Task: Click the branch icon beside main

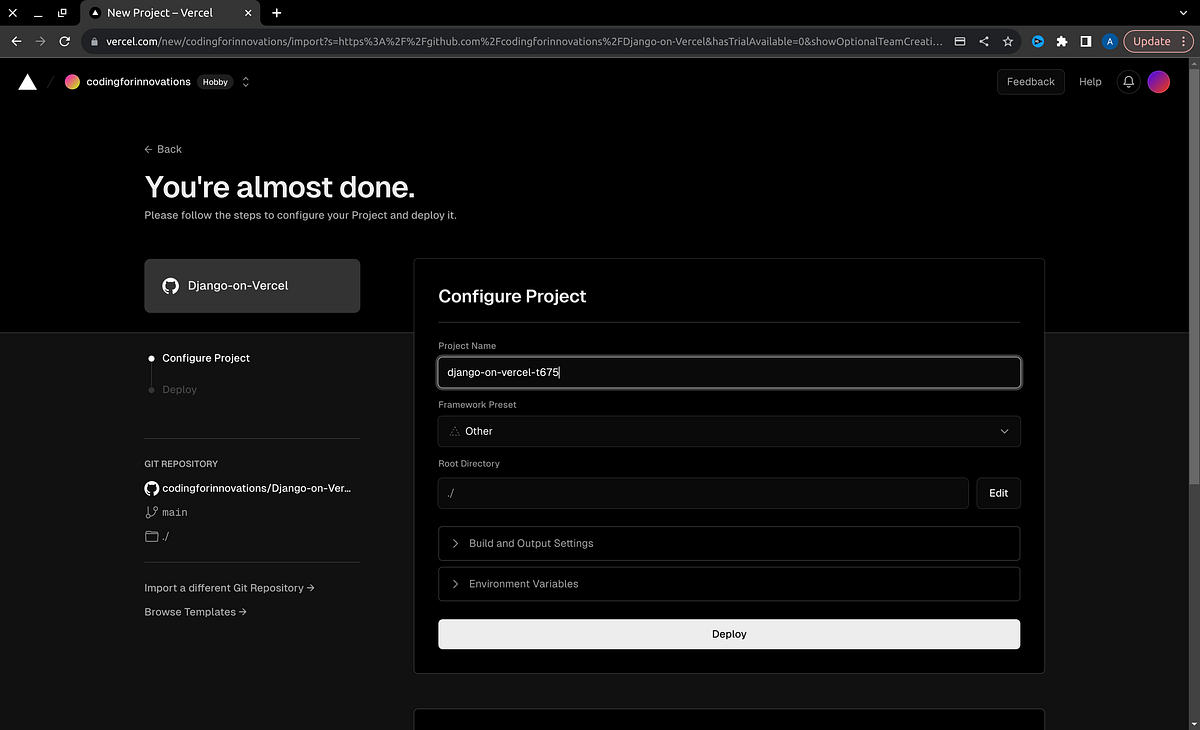Action: [x=150, y=511]
